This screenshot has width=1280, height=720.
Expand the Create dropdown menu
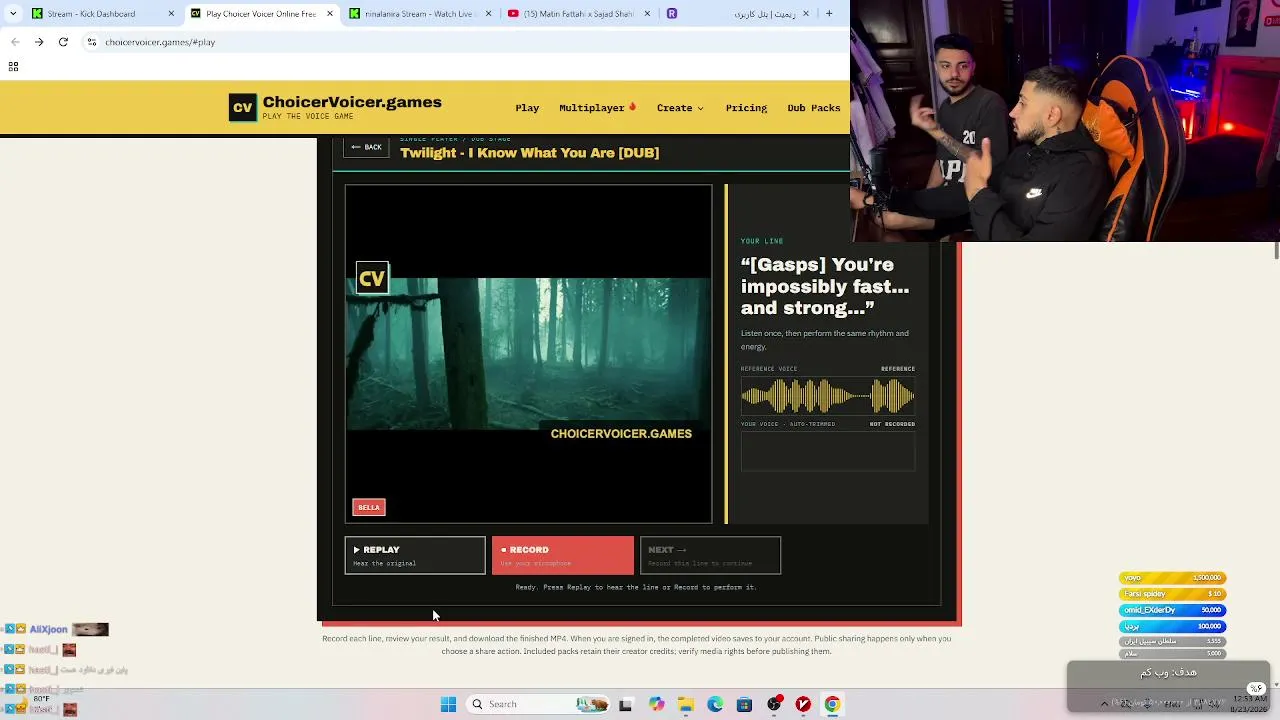pos(680,108)
